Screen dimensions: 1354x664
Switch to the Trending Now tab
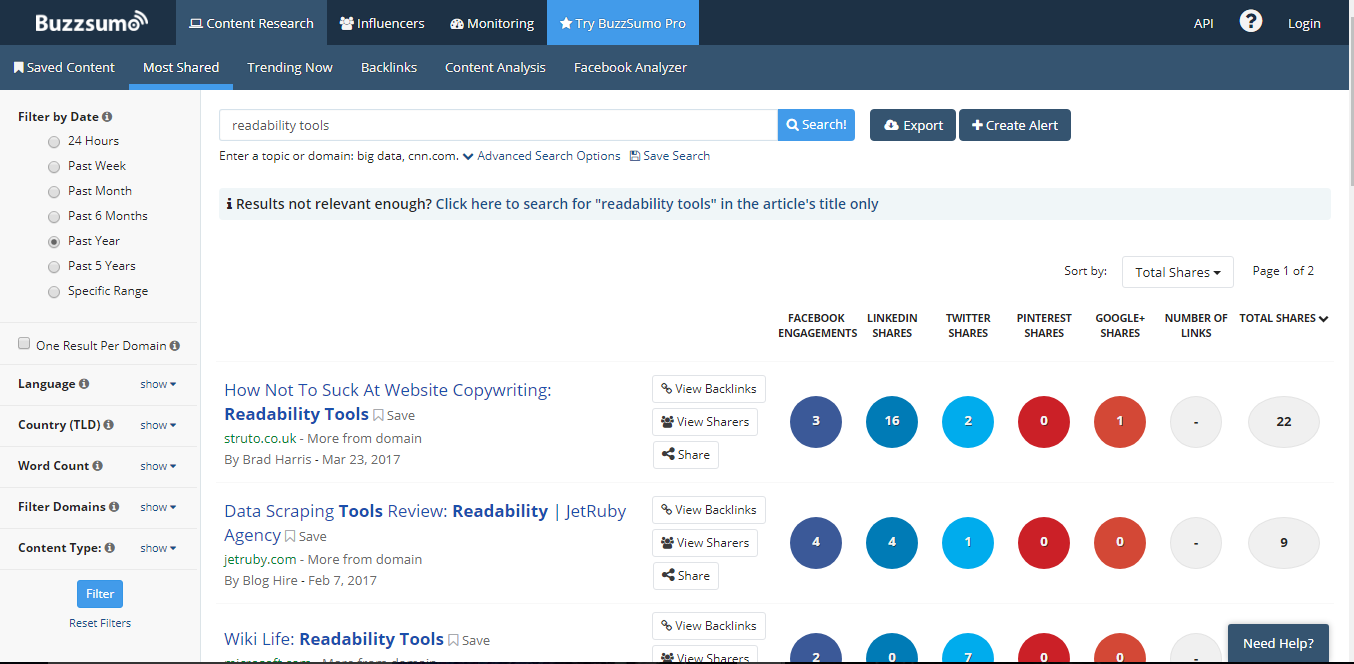pos(290,67)
